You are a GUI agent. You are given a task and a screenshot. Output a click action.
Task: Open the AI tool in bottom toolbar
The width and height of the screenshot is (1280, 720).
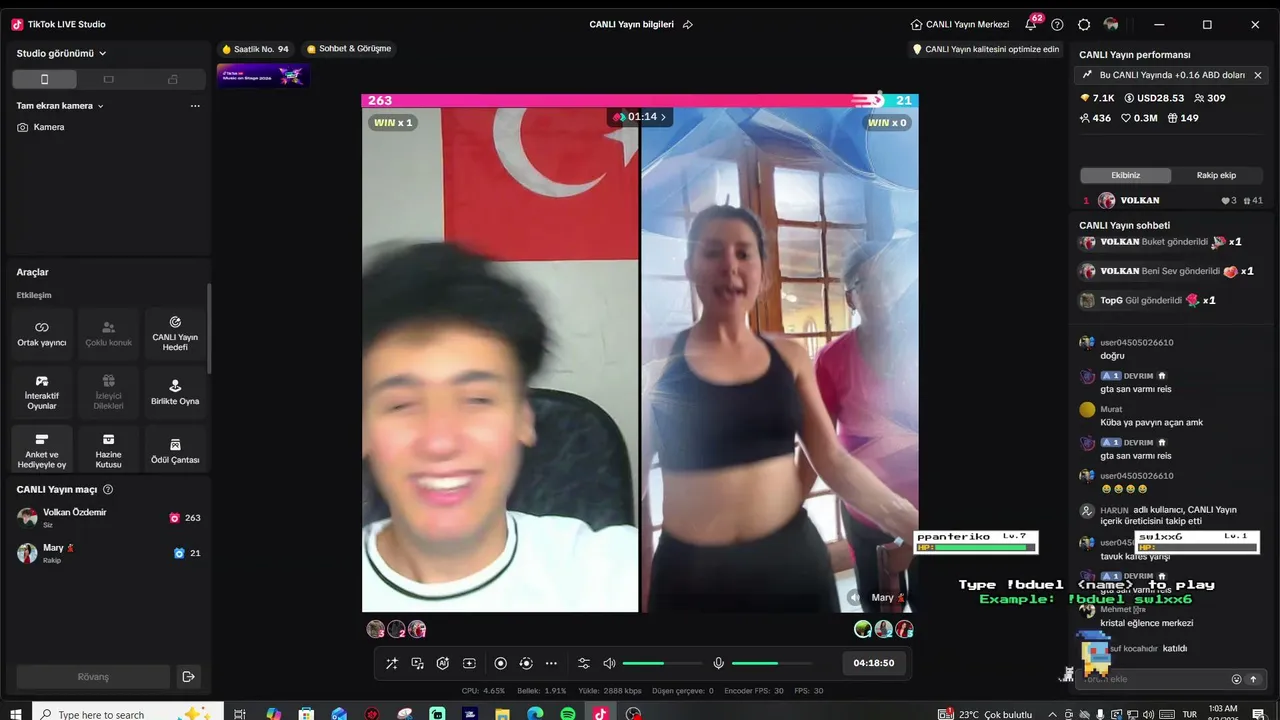point(443,663)
